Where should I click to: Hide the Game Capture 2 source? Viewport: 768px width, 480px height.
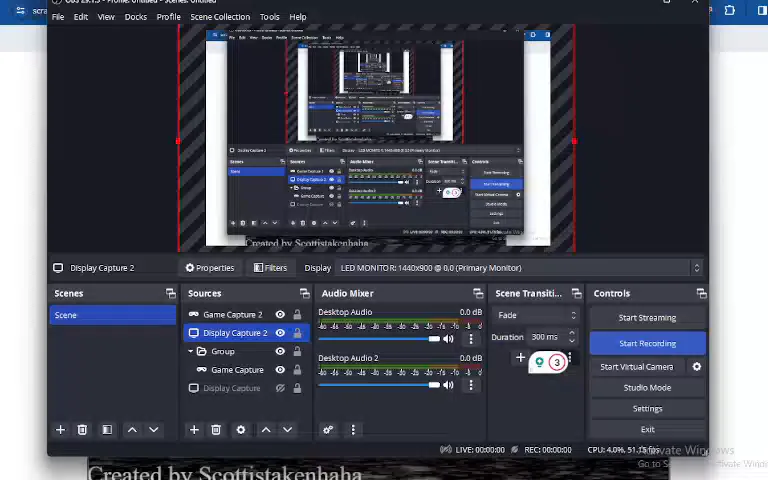[x=280, y=314]
